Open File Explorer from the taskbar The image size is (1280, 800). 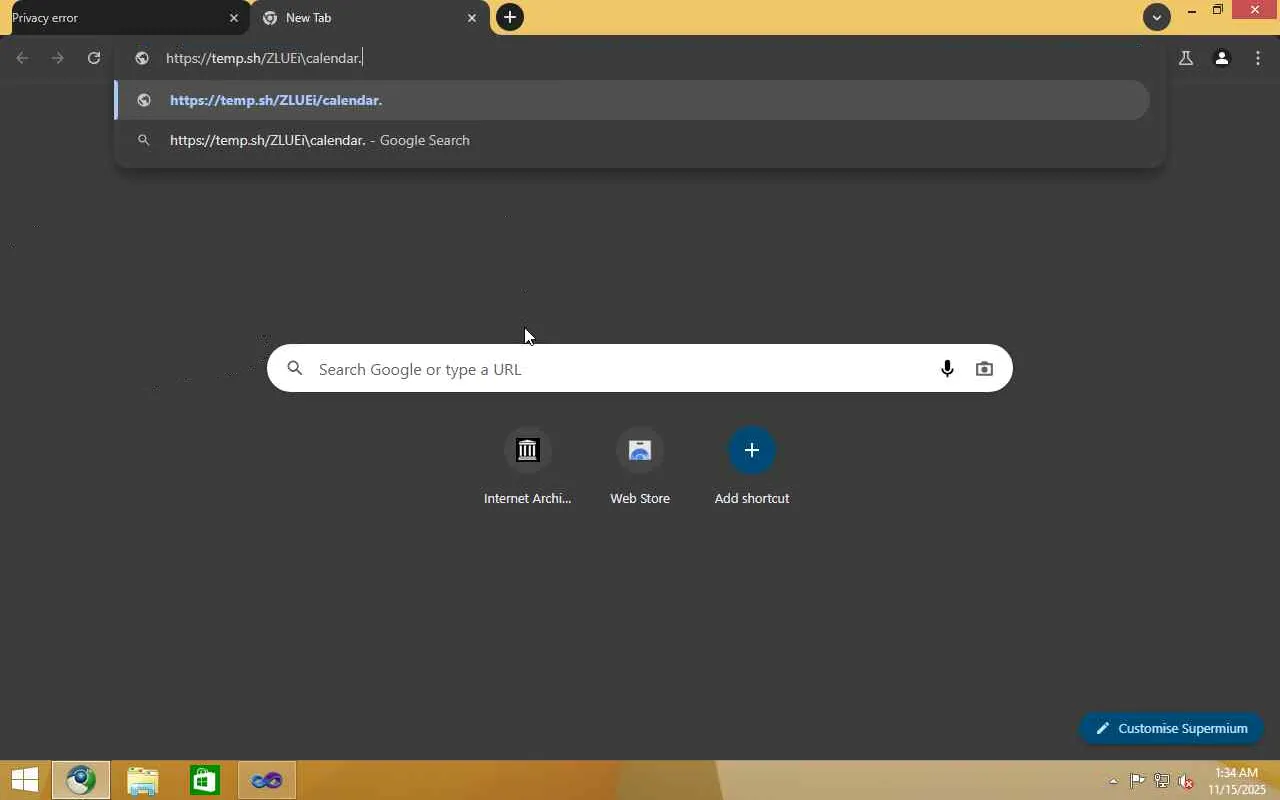click(143, 780)
